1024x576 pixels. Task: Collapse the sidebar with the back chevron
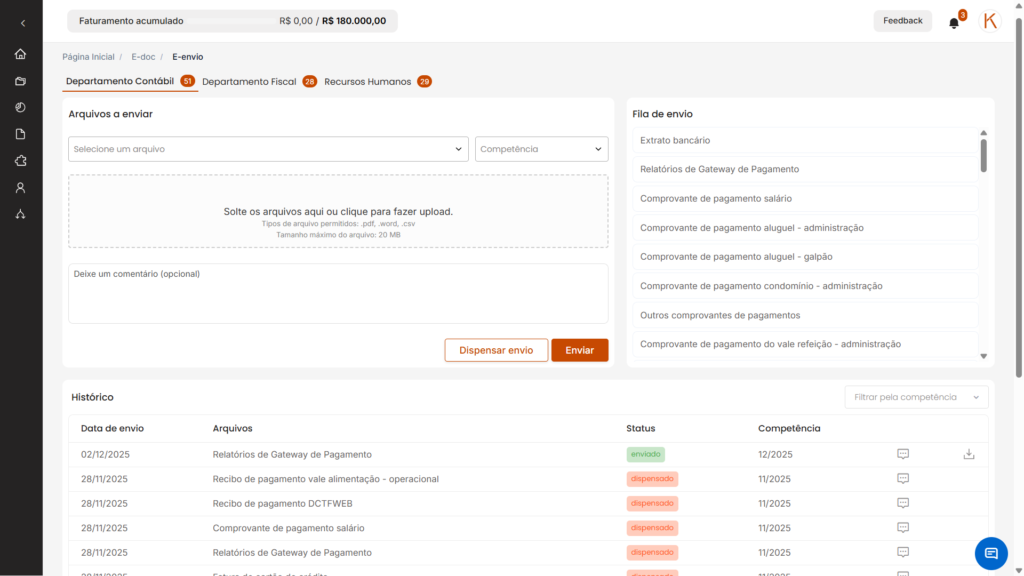point(22,23)
